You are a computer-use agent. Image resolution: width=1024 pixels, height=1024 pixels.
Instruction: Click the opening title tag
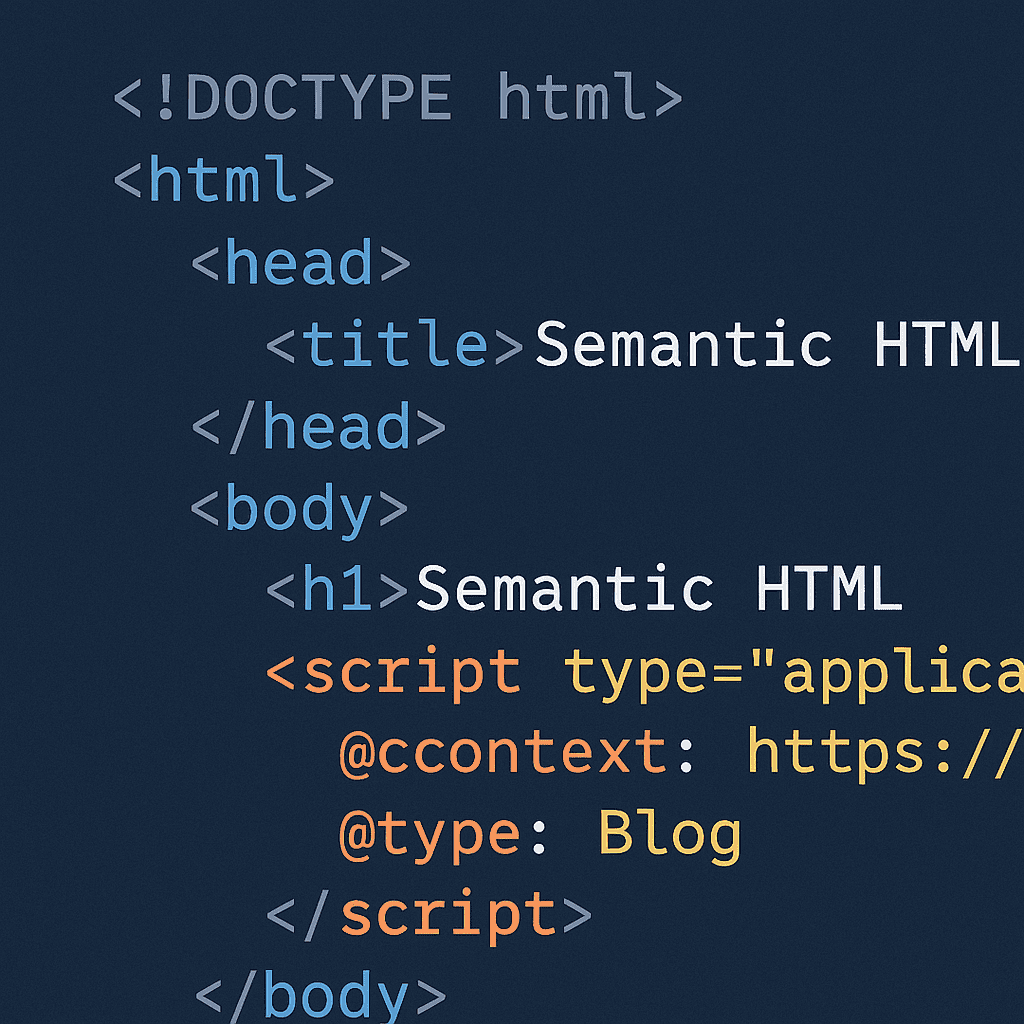click(x=395, y=345)
